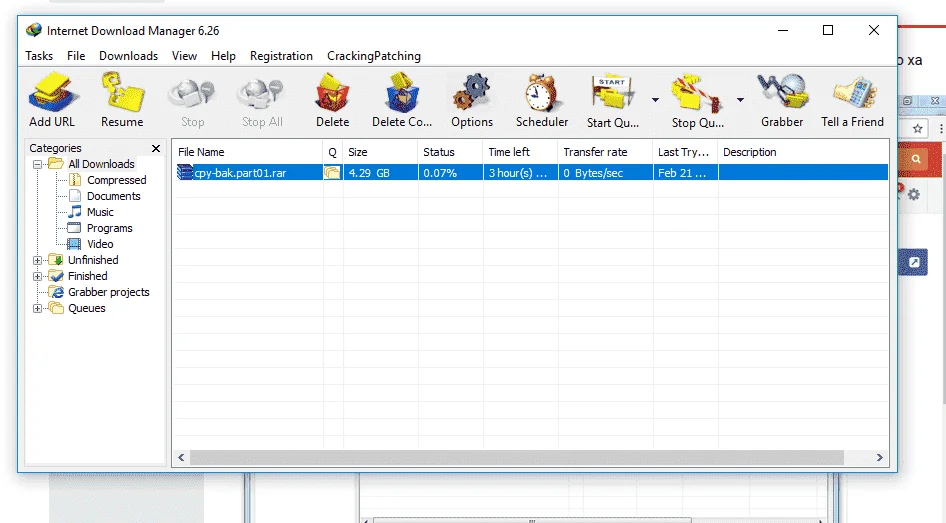Image resolution: width=946 pixels, height=523 pixels.
Task: Select Grabber projects in tree
Action: coord(109,292)
